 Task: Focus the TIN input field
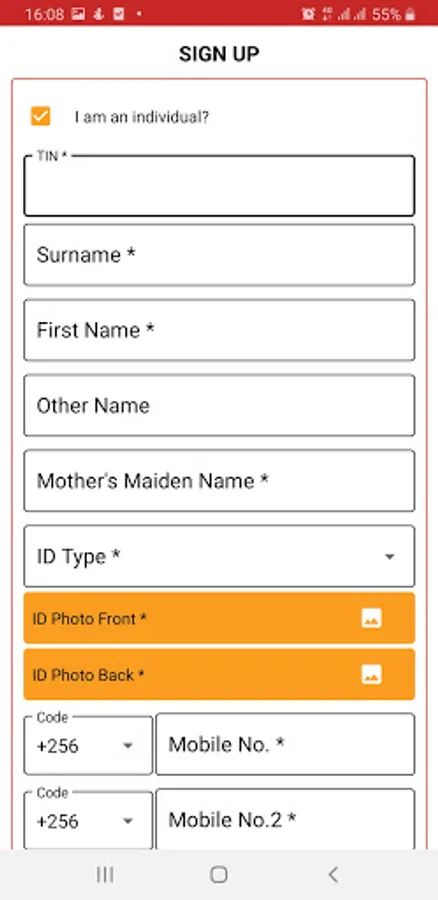[219, 185]
